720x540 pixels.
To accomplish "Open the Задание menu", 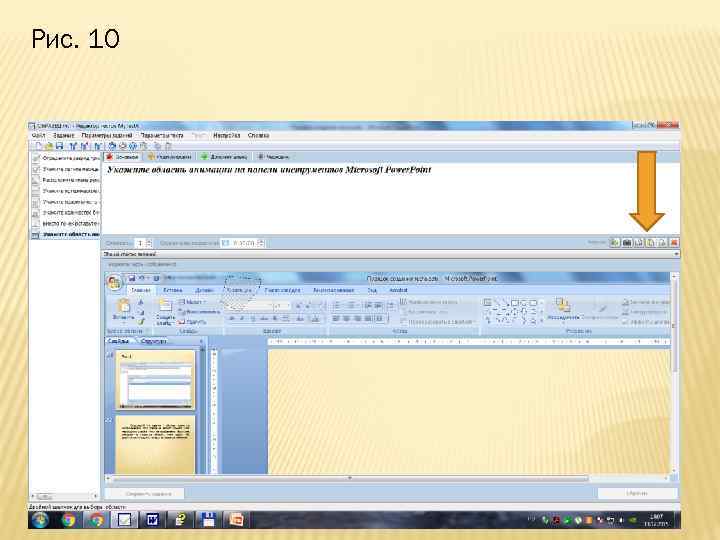I will point(63,135).
